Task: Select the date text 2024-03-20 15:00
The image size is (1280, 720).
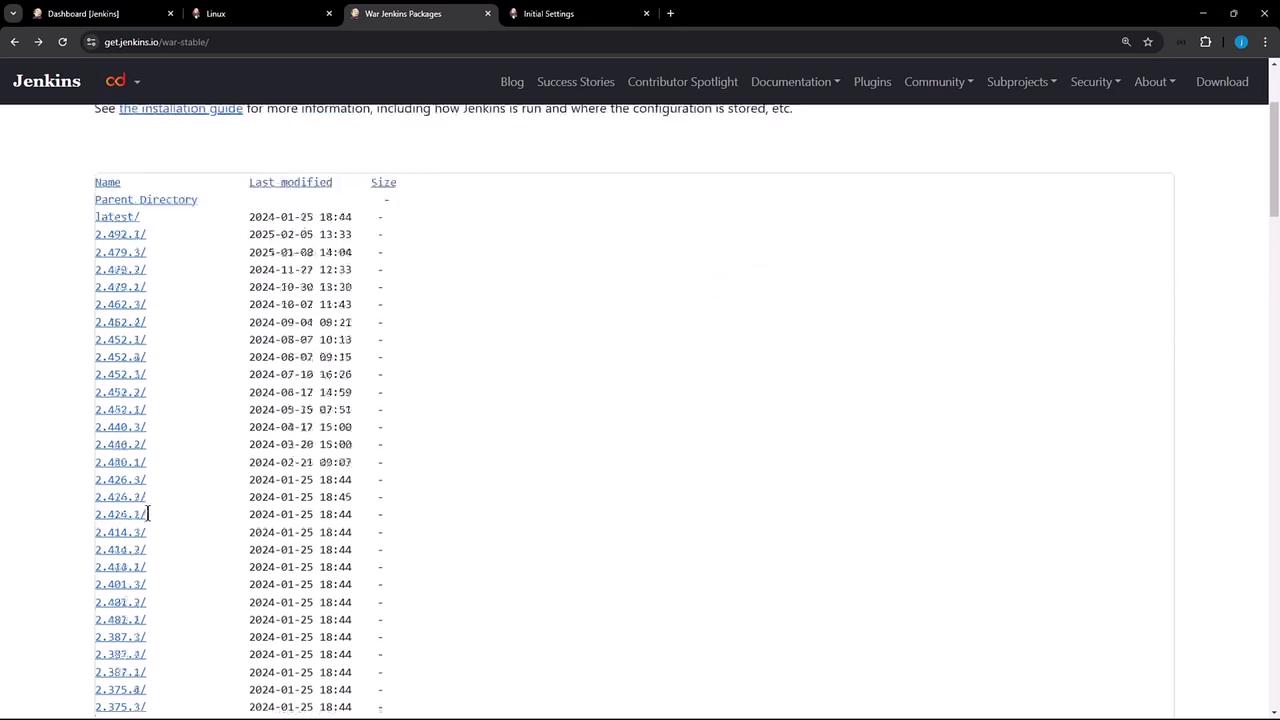Action: point(300,444)
